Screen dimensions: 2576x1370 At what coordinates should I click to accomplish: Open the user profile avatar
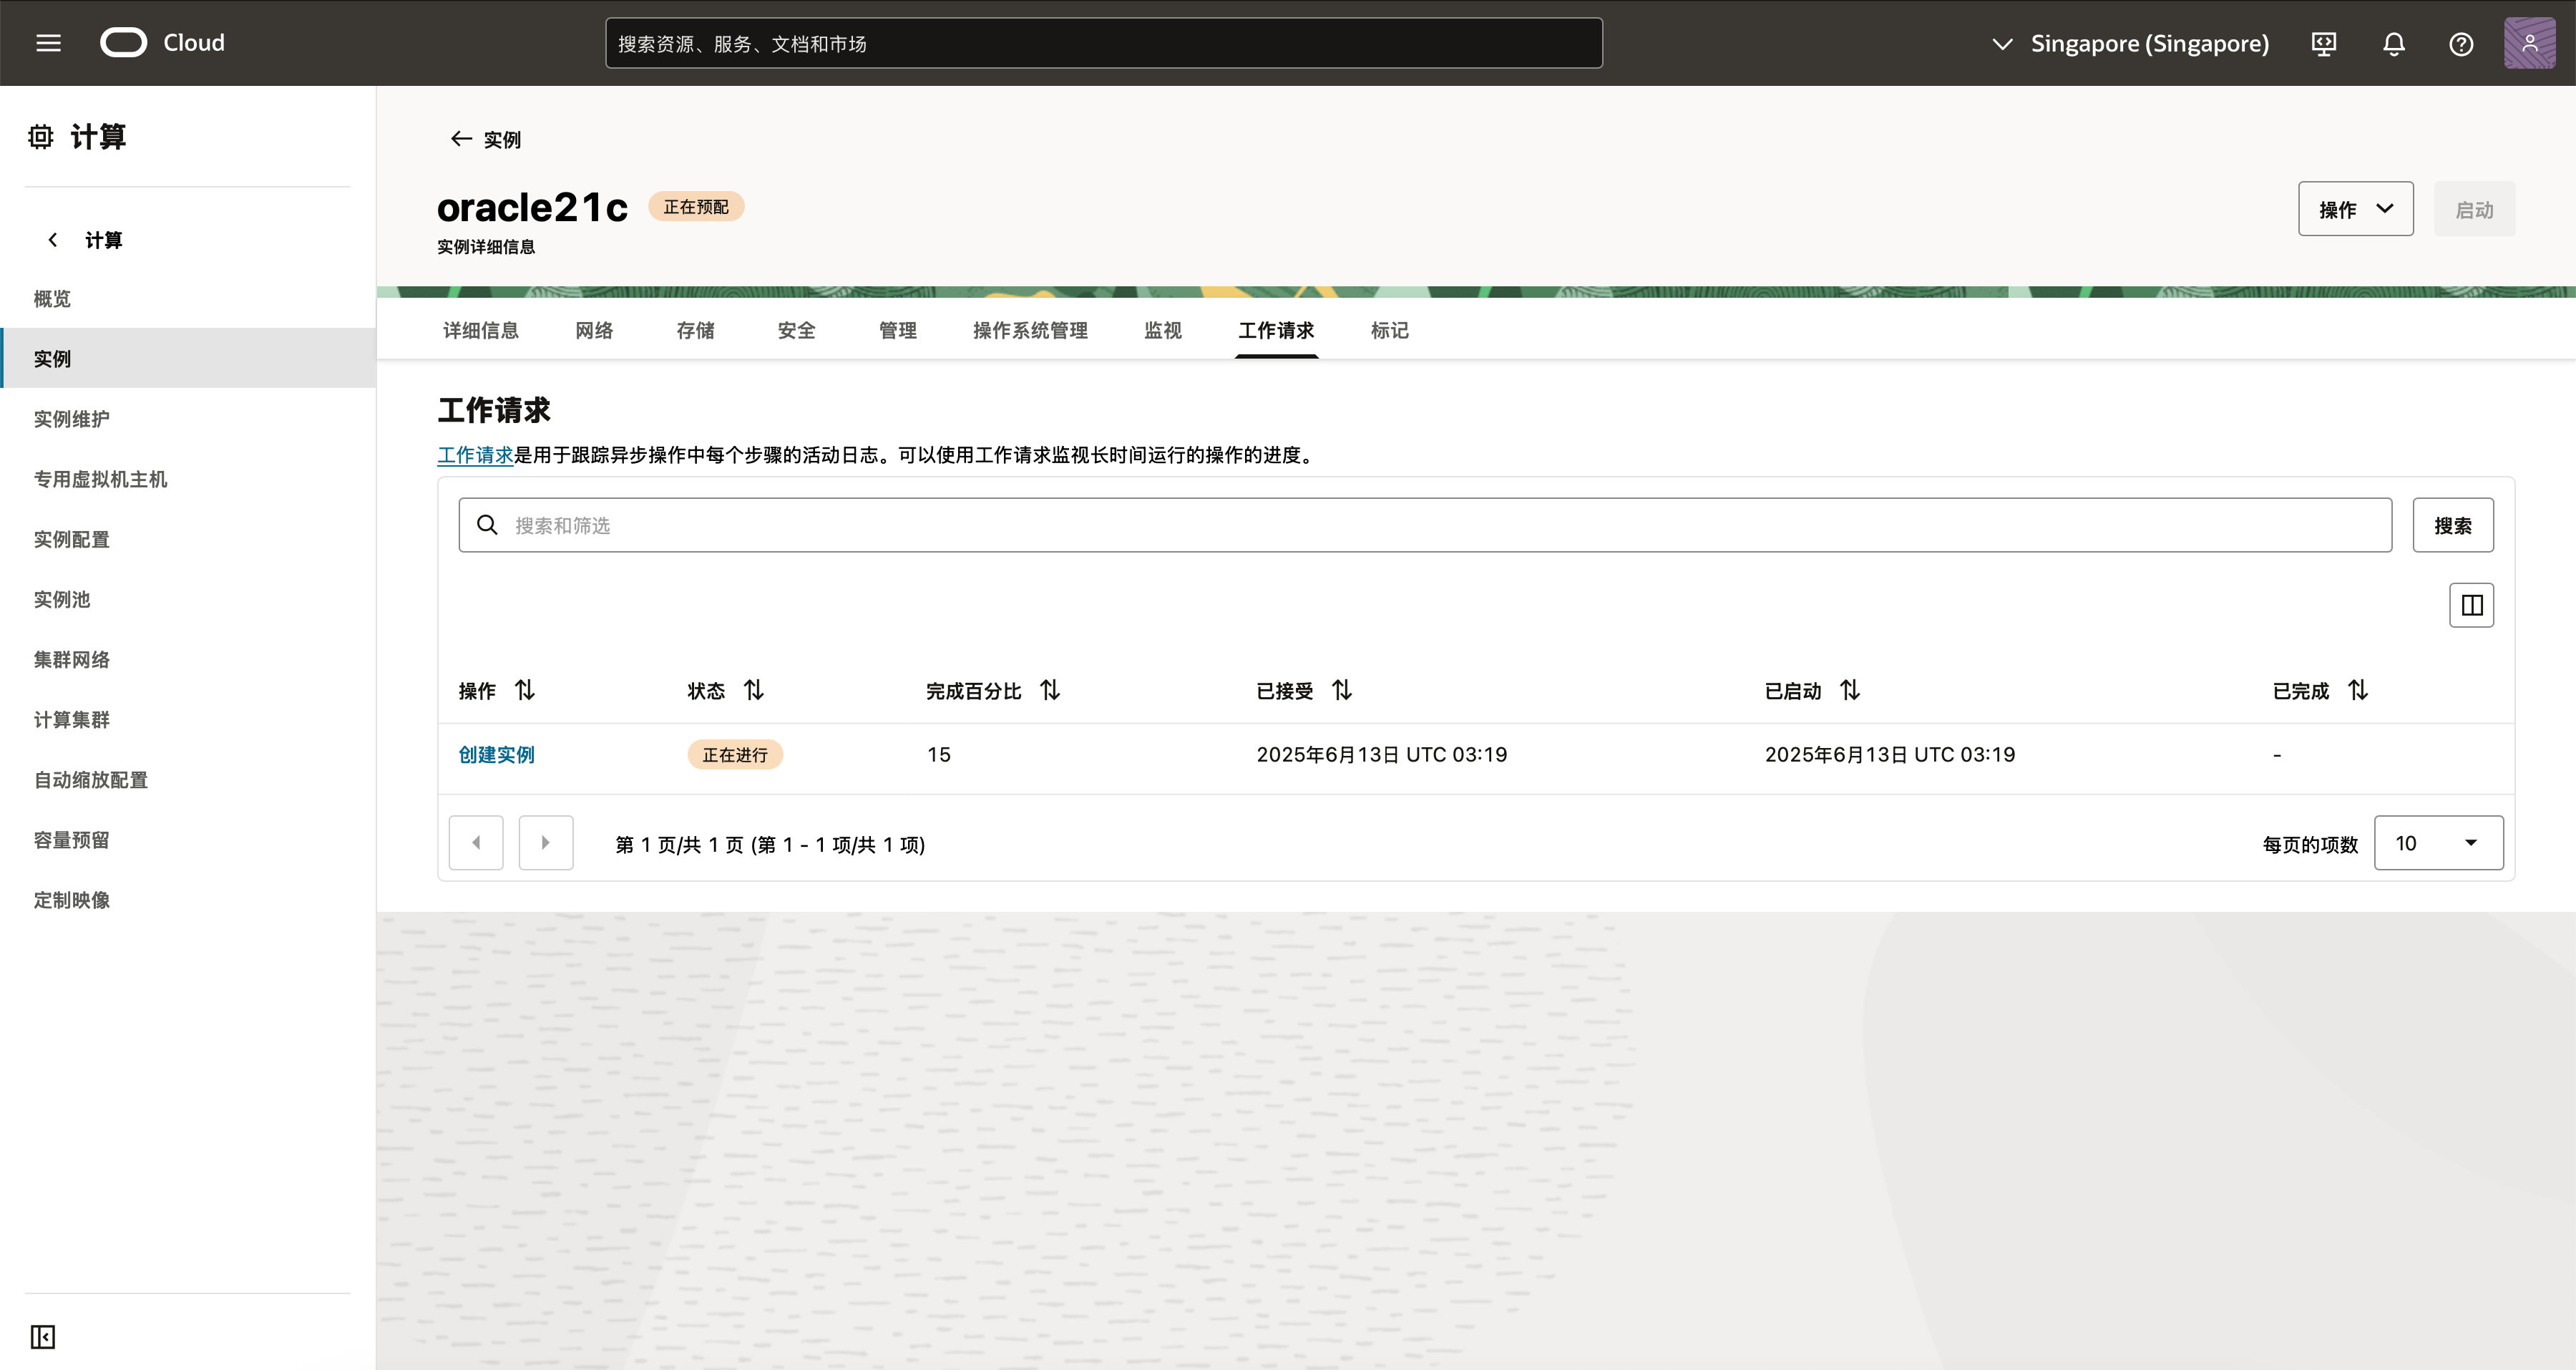click(2529, 43)
